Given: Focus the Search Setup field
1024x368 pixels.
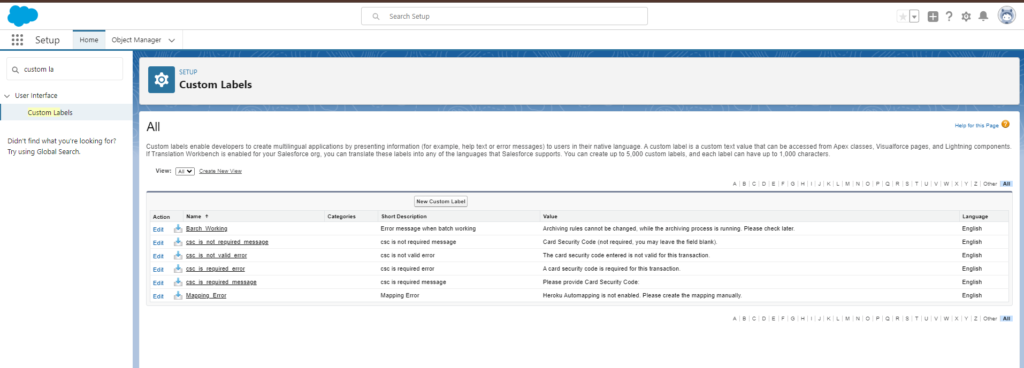Looking at the screenshot, I should [x=504, y=16].
